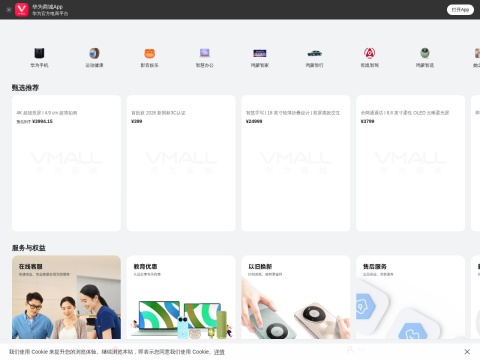Screen dimensions: 480x360
Task: Open the 售后服务 after-sales service card
Action: coord(410,297)
